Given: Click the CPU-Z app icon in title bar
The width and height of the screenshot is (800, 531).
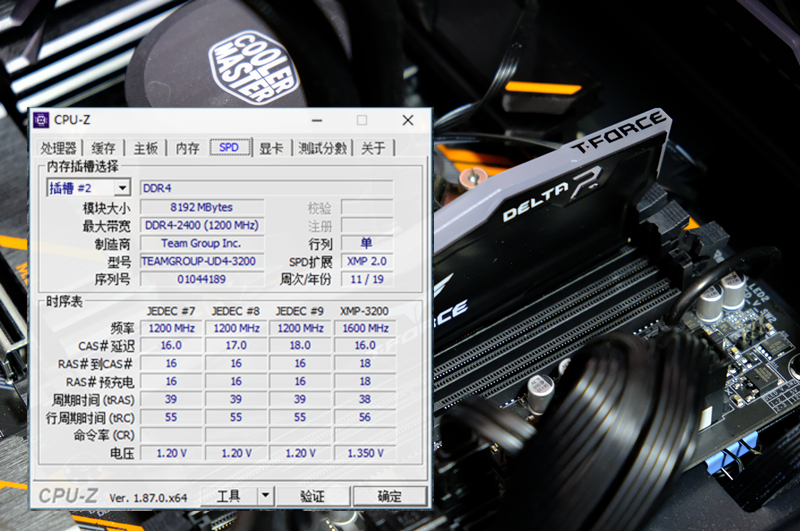Looking at the screenshot, I should coord(41,120).
